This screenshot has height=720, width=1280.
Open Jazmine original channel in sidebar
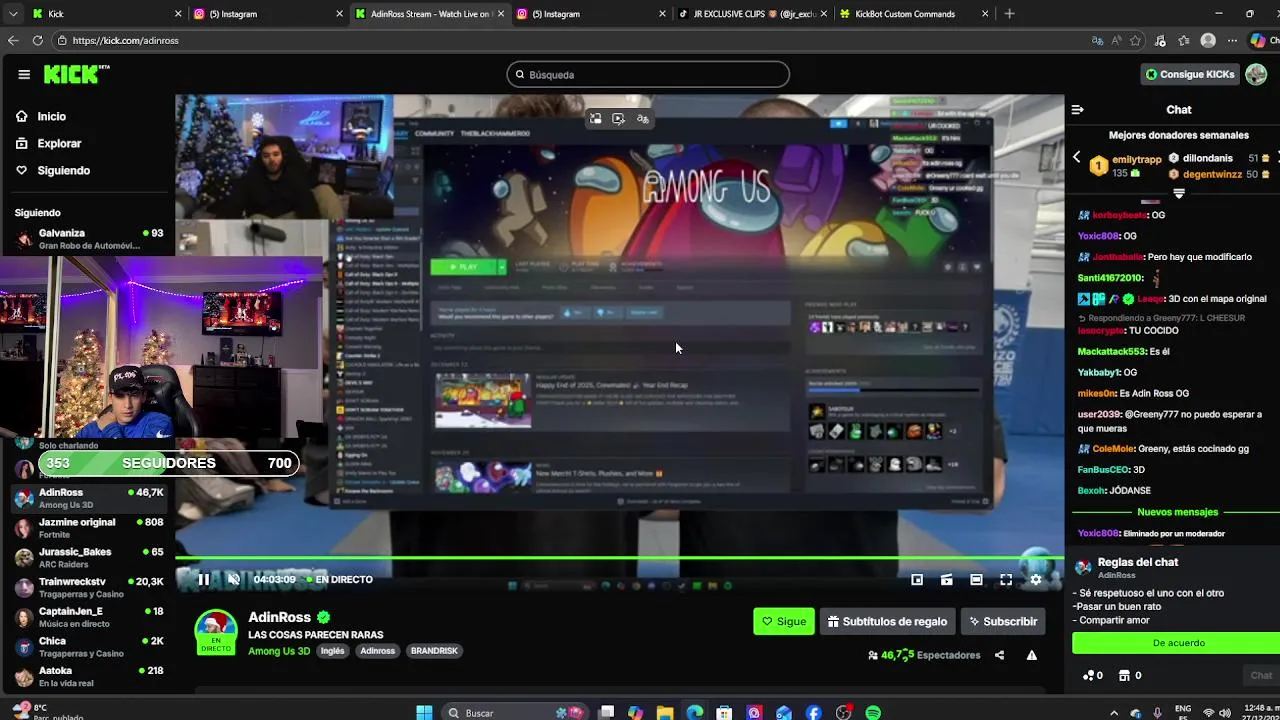pyautogui.click(x=88, y=527)
